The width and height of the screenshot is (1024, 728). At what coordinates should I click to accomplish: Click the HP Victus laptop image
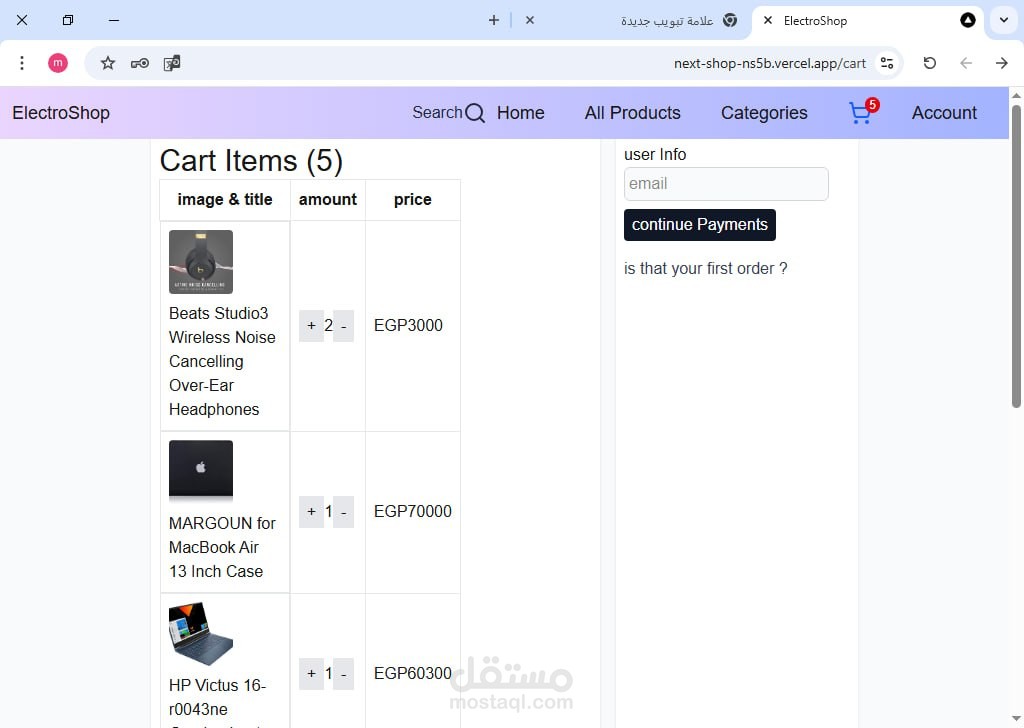tap(201, 633)
